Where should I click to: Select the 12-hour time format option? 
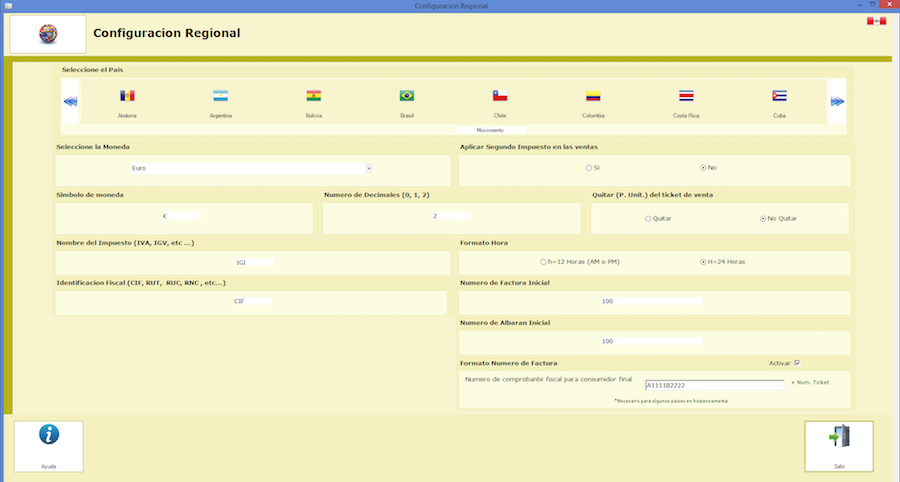(x=542, y=262)
